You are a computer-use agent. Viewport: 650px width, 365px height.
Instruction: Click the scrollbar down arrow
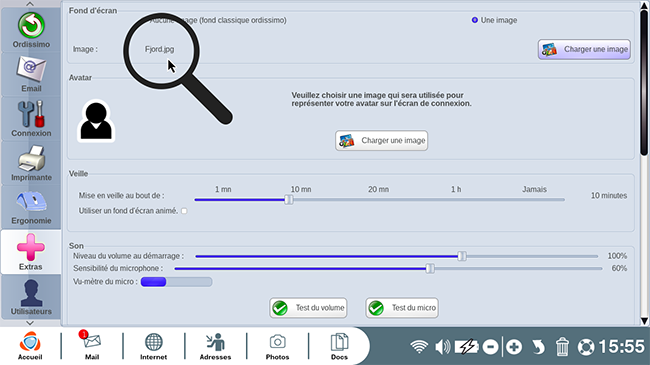click(x=644, y=321)
